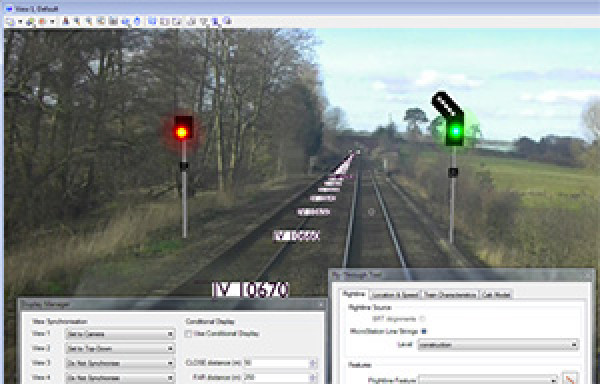Open the View 2 'Set to Top-Down' dropdown
600x384 pixels.
point(120,349)
